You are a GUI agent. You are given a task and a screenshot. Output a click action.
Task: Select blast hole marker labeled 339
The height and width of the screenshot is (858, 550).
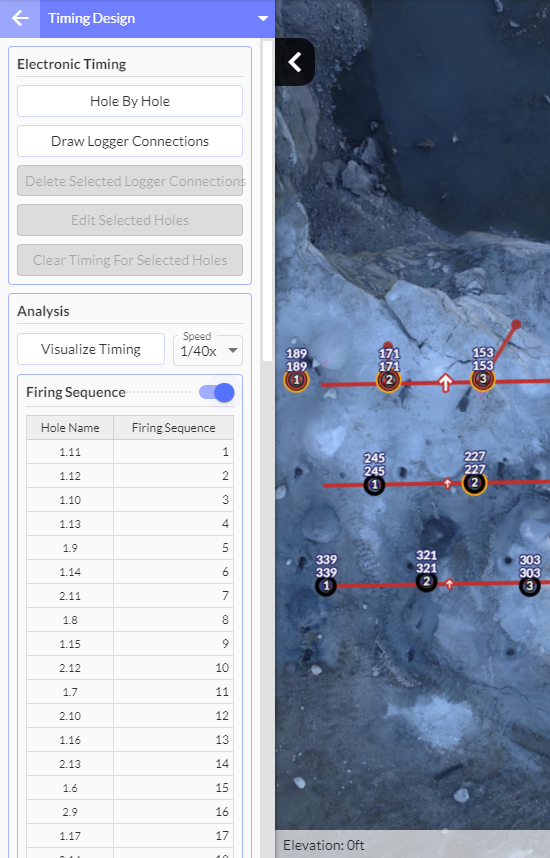coord(326,586)
